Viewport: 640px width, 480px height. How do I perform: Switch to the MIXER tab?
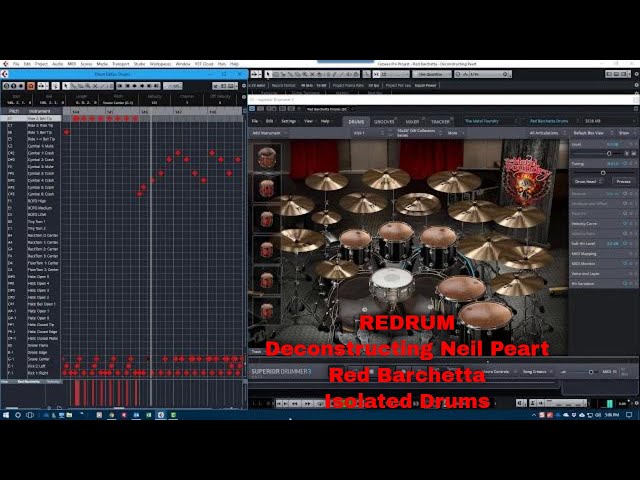412,122
